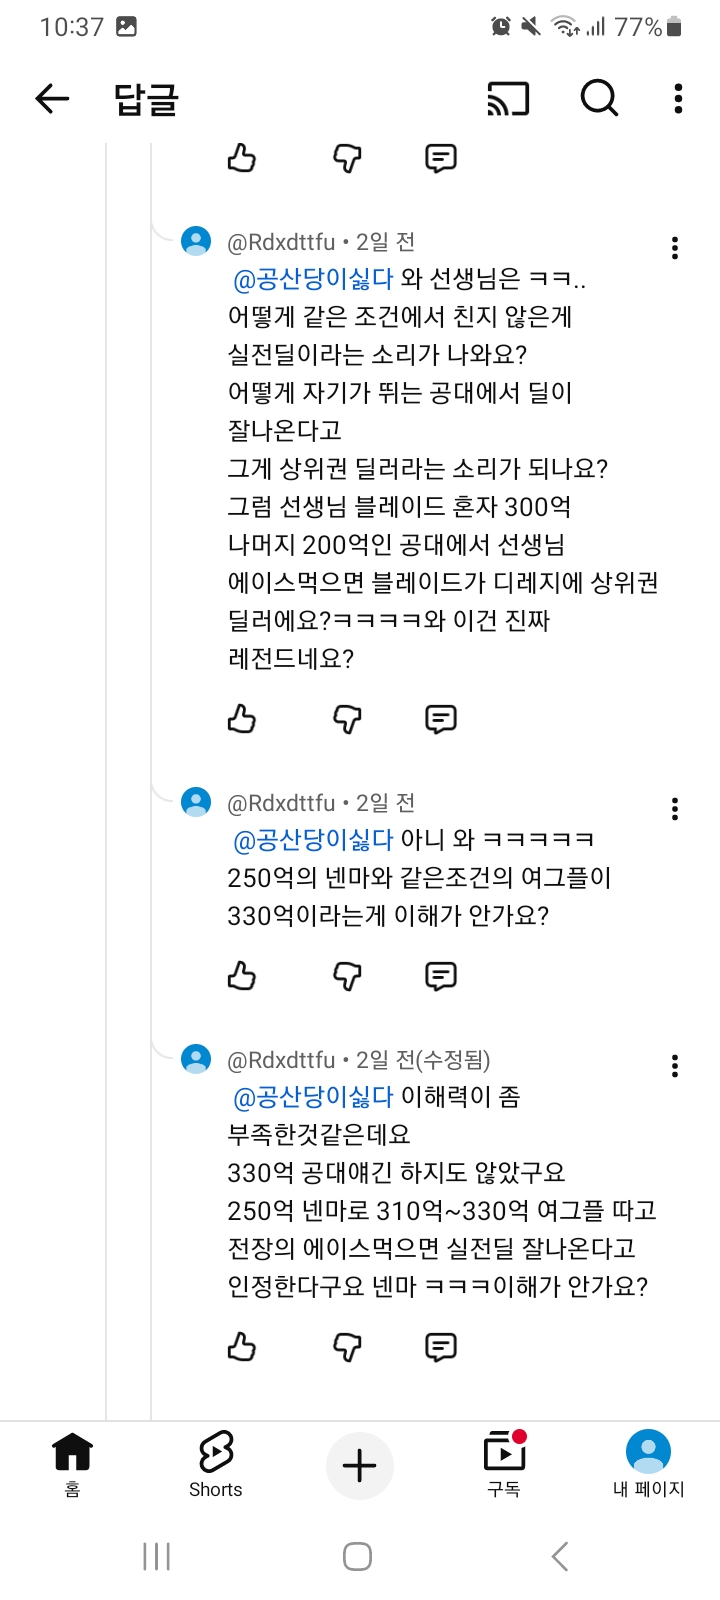The height and width of the screenshot is (1600, 720).
Task: Open options for the 레전드네요 comment
Action: pos(675,248)
